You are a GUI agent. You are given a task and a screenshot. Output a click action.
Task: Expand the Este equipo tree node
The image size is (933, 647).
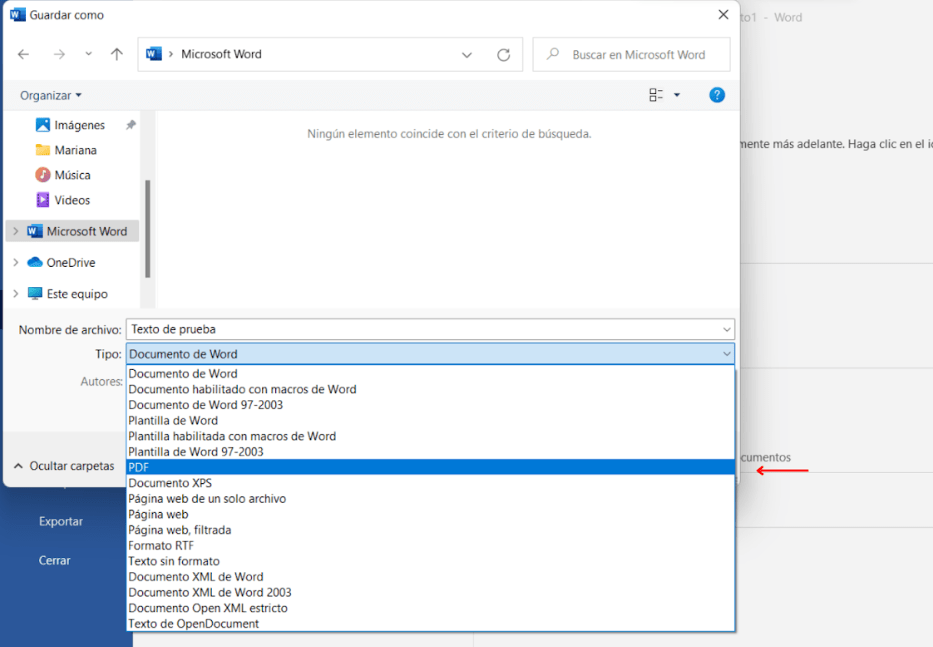click(x=16, y=294)
